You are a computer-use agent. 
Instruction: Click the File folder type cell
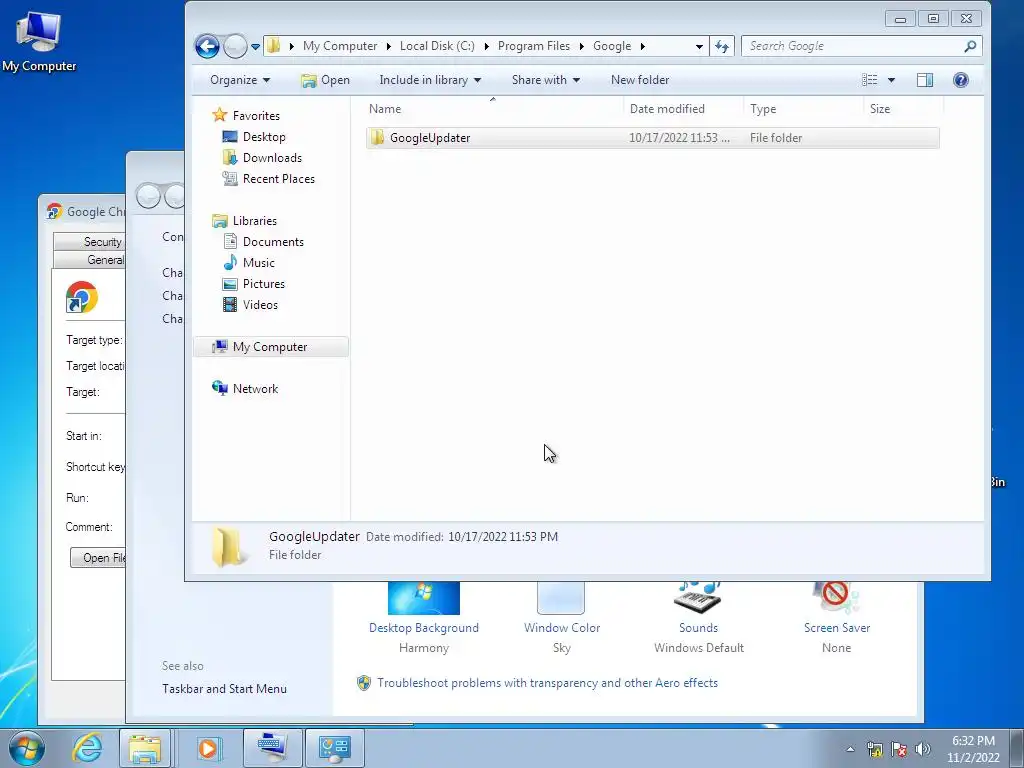click(776, 138)
